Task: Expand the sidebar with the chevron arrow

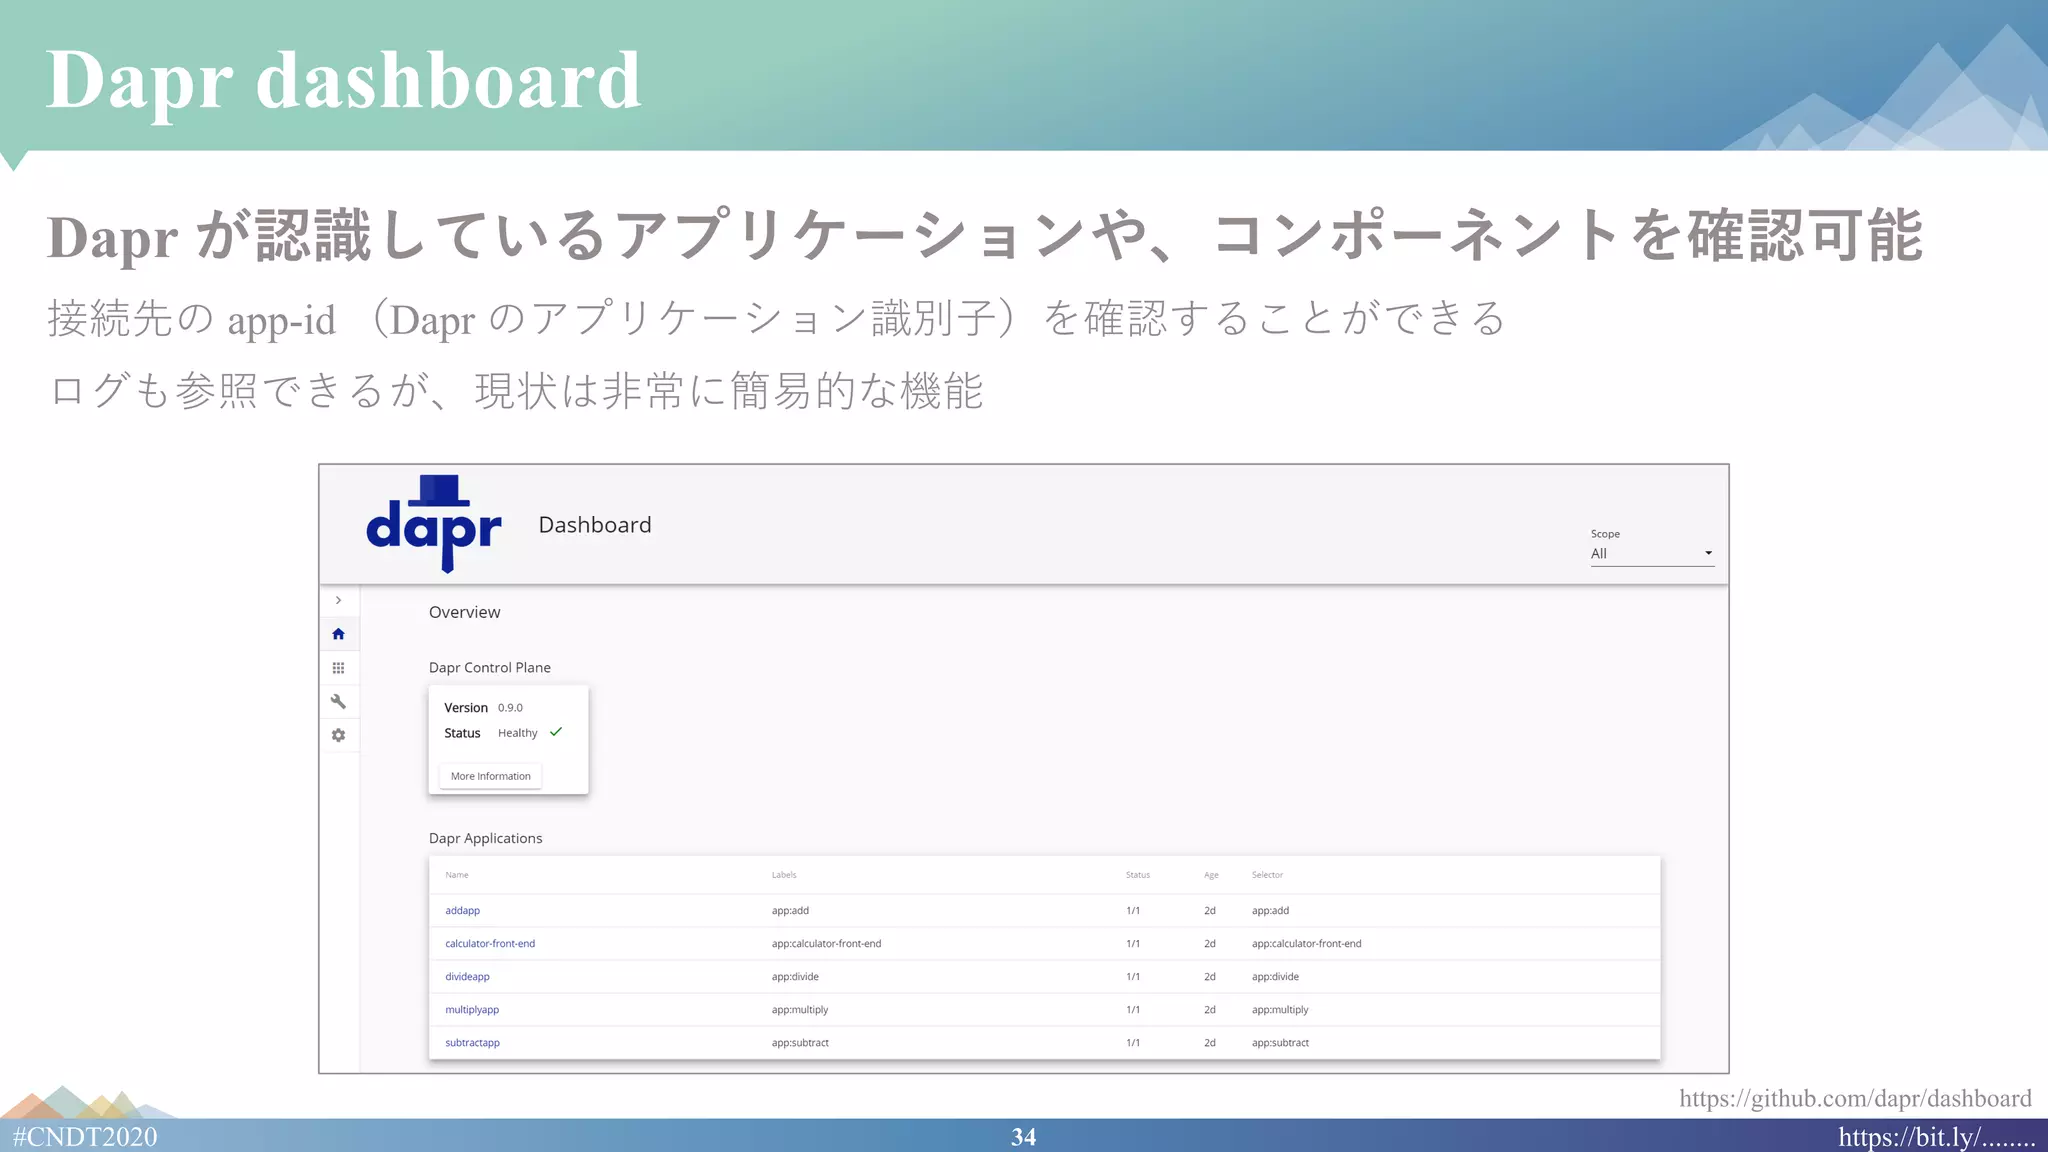Action: 338,600
